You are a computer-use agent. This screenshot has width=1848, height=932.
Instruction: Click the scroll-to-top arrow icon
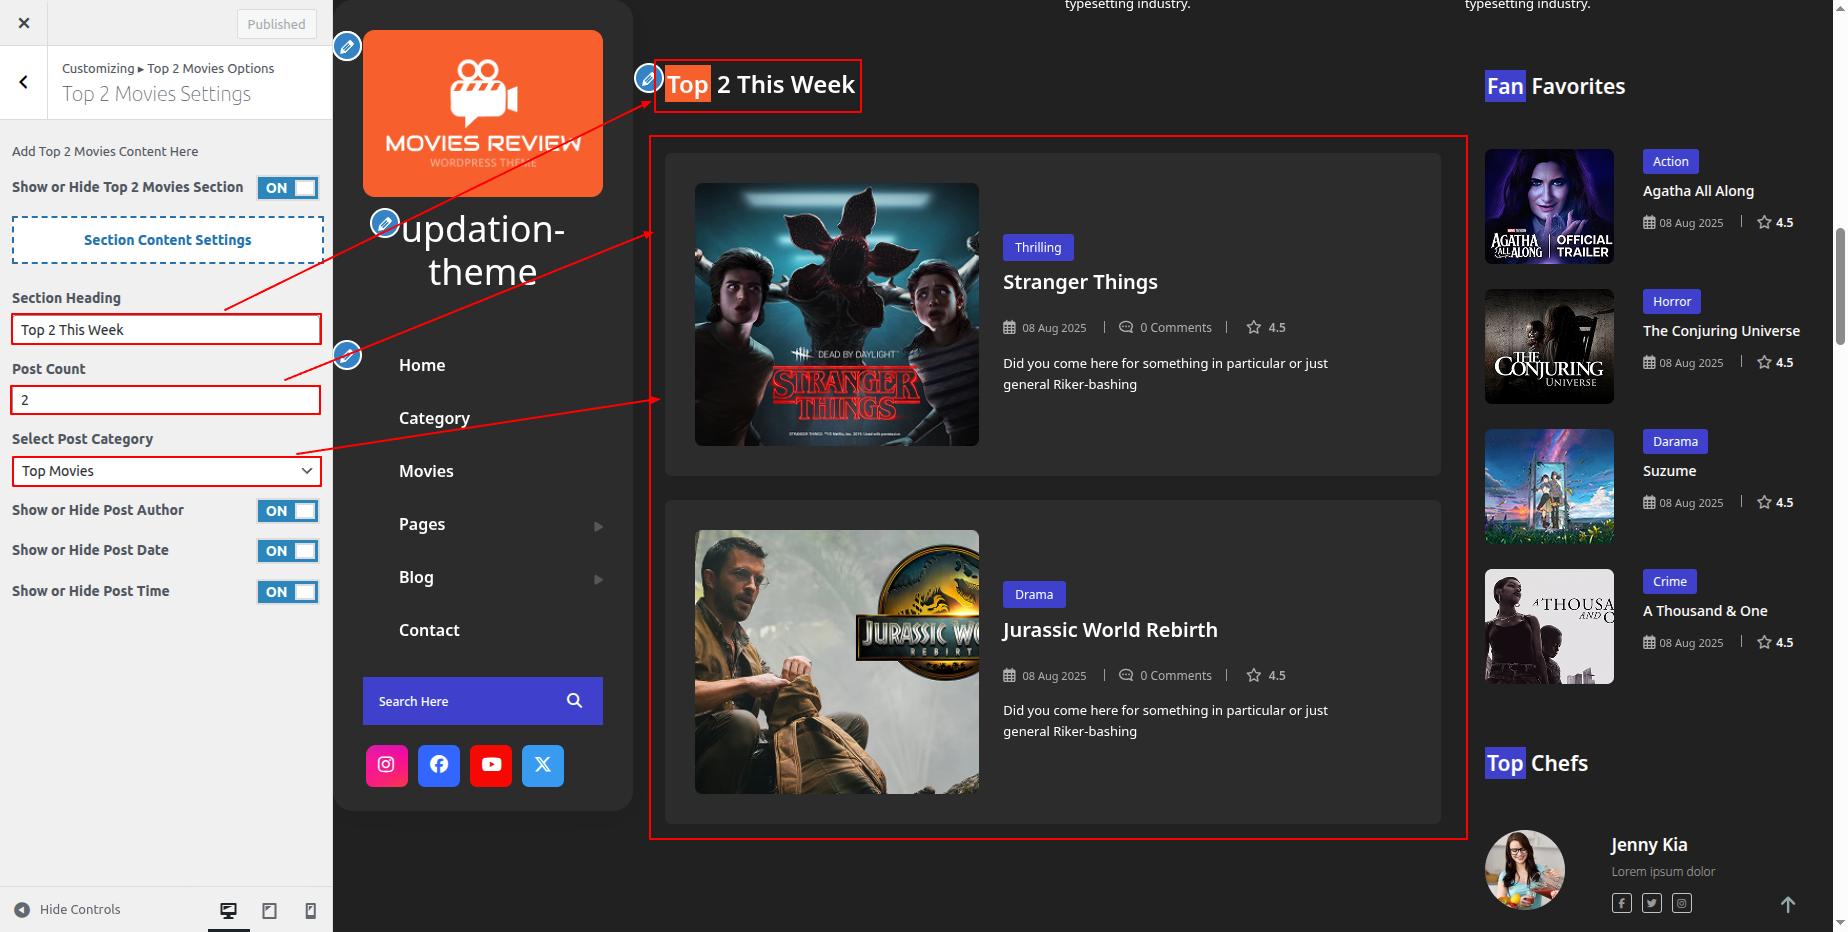[1788, 904]
